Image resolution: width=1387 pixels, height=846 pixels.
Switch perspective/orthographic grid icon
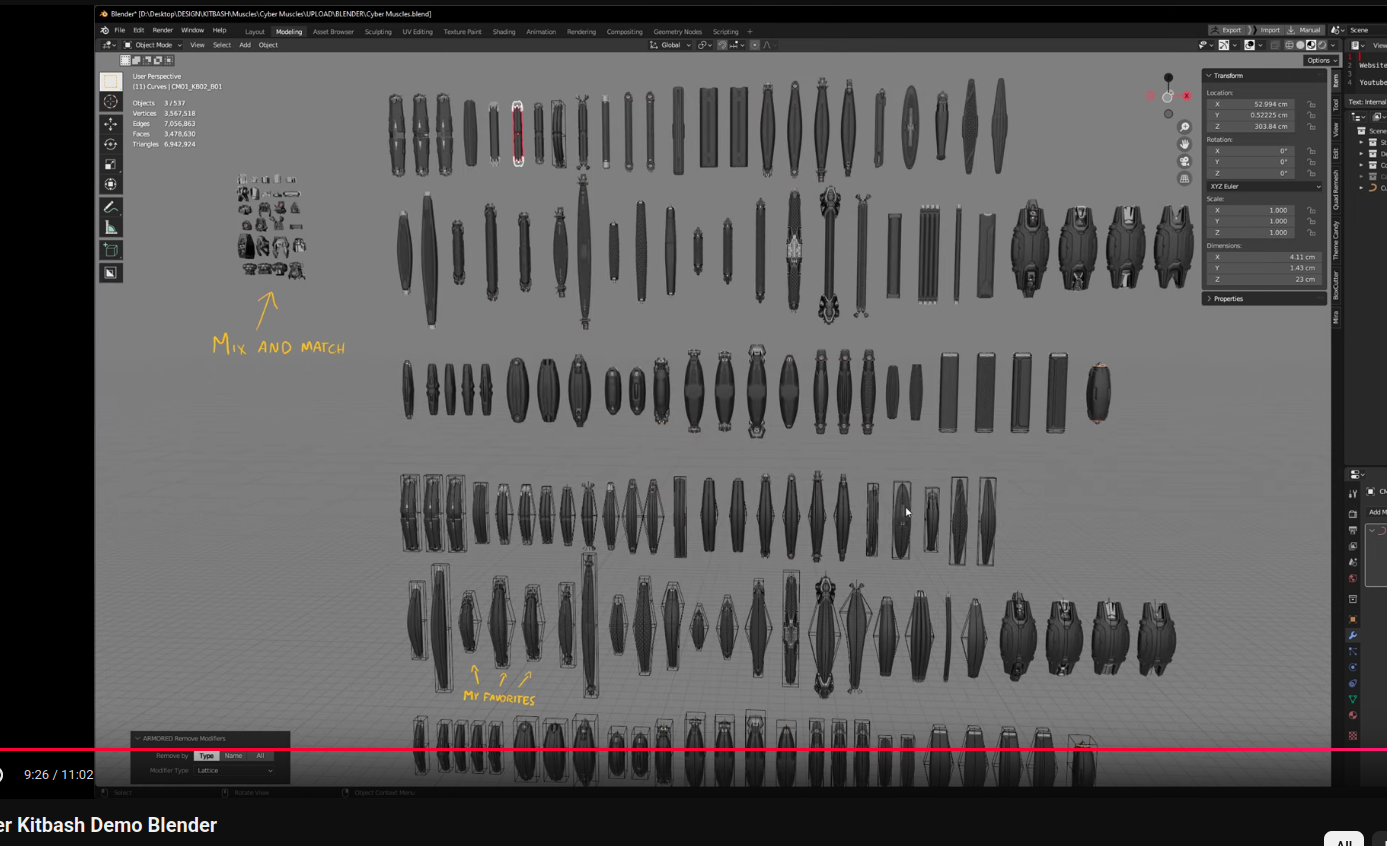click(1184, 178)
